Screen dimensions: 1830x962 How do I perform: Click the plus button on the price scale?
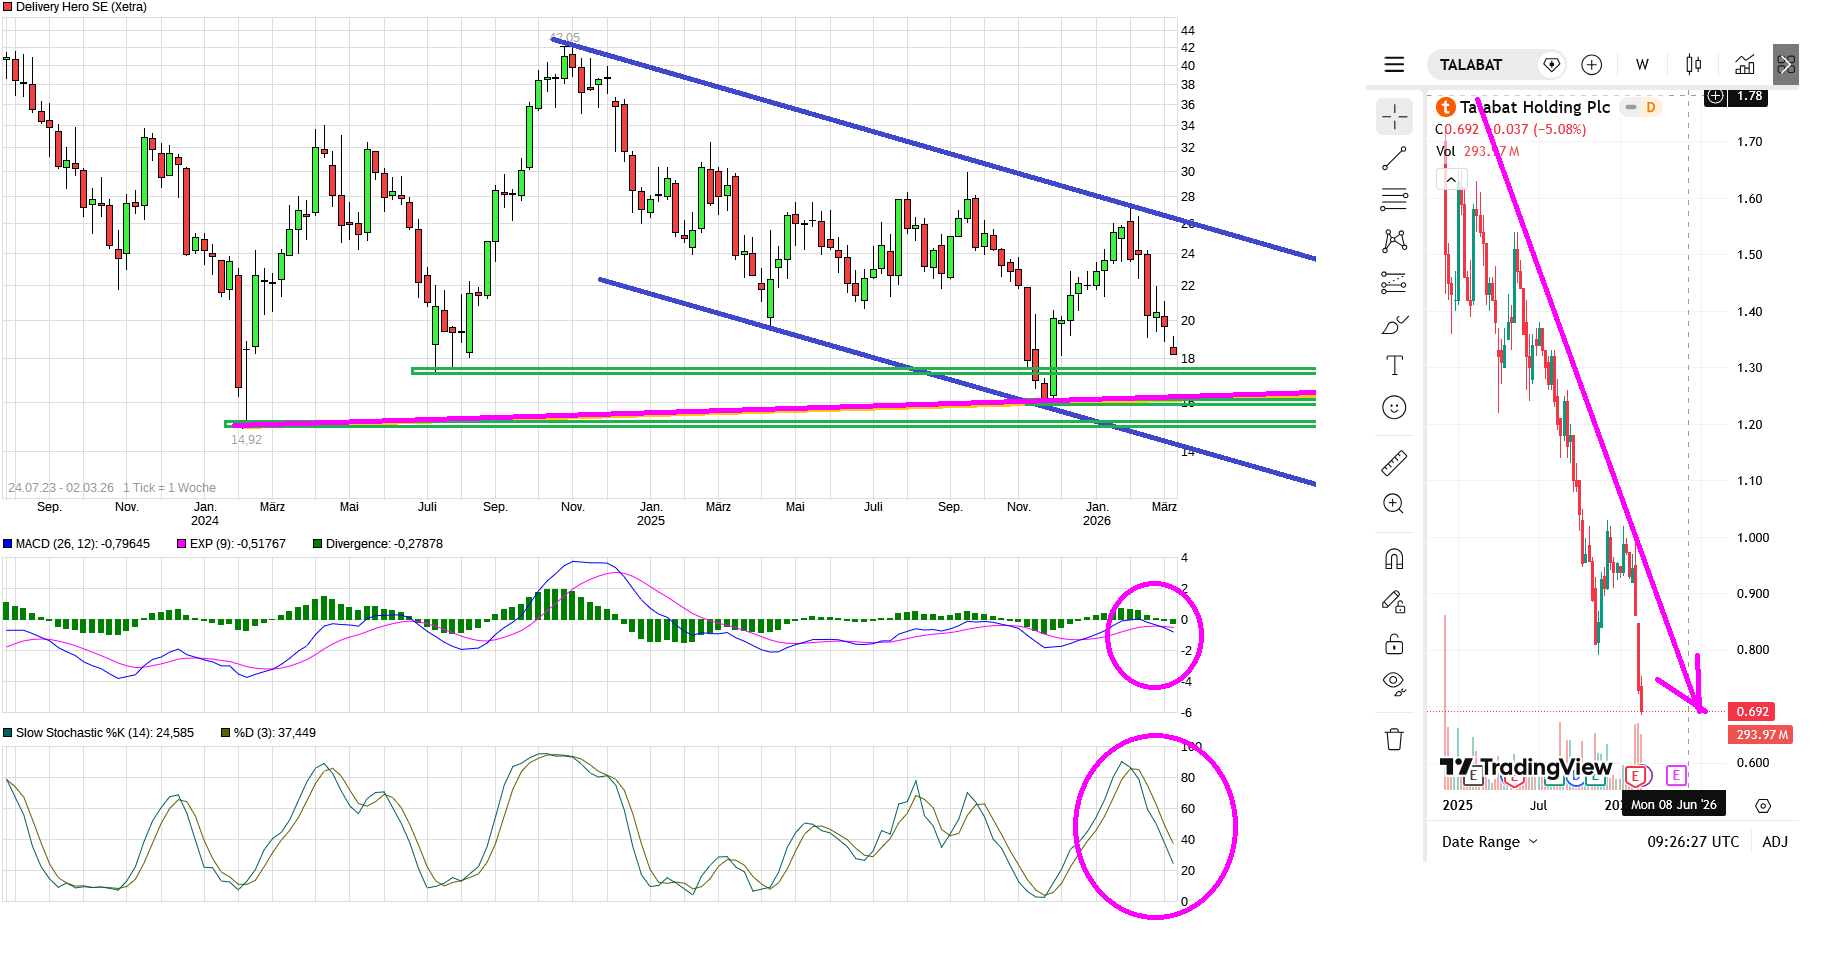[x=1716, y=96]
